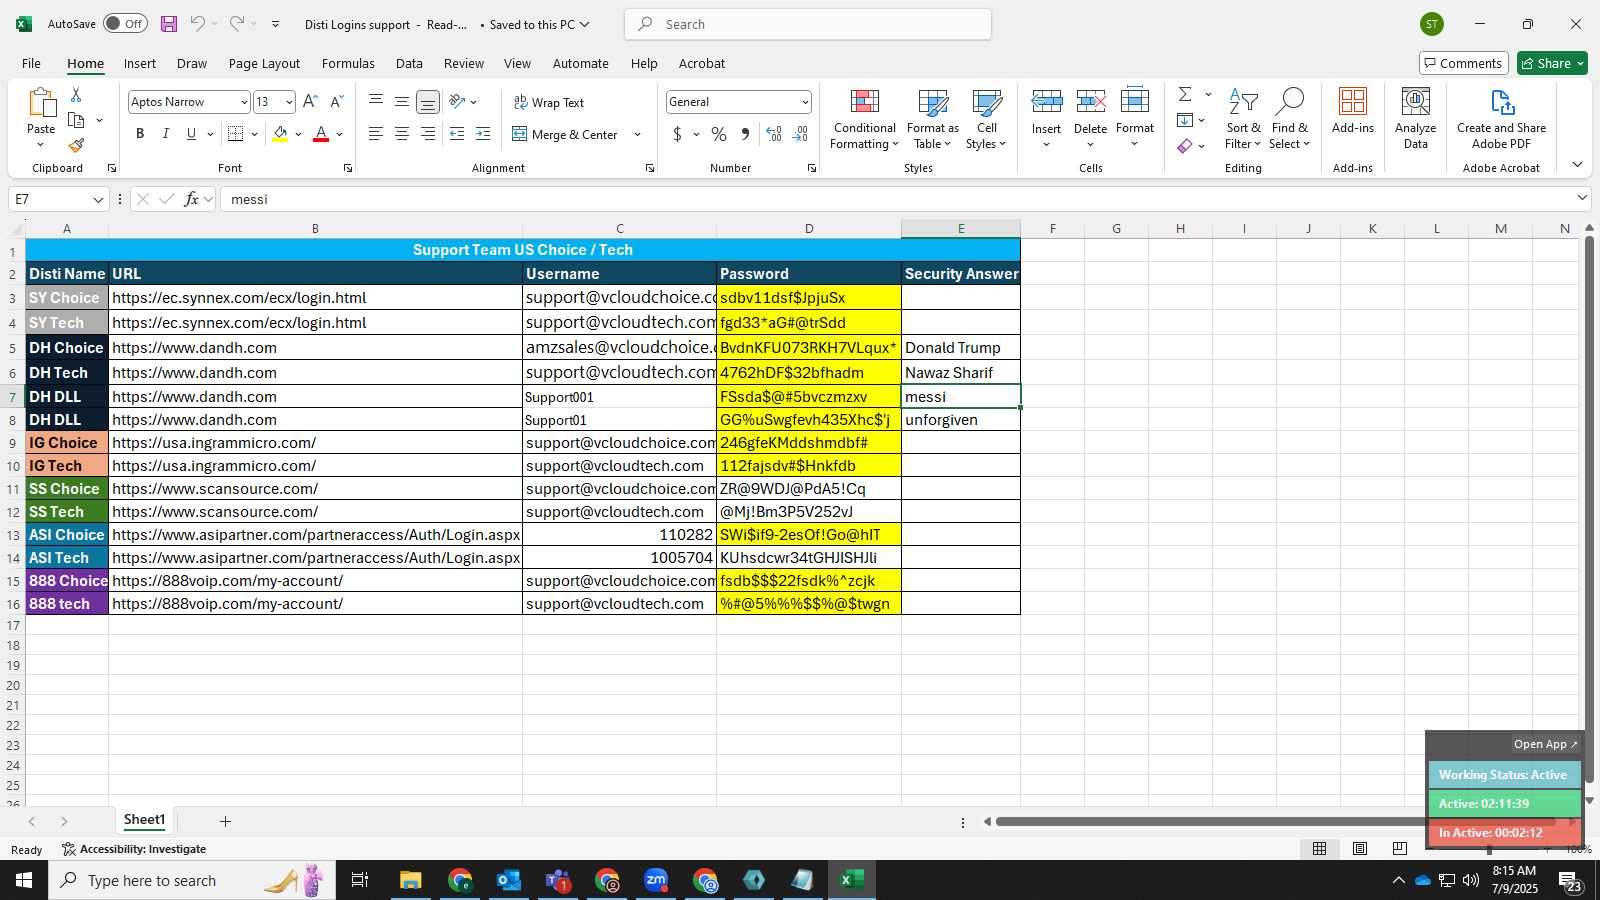The width and height of the screenshot is (1600, 900).
Task: Decrease font size with smaller A icon
Action: click(336, 102)
